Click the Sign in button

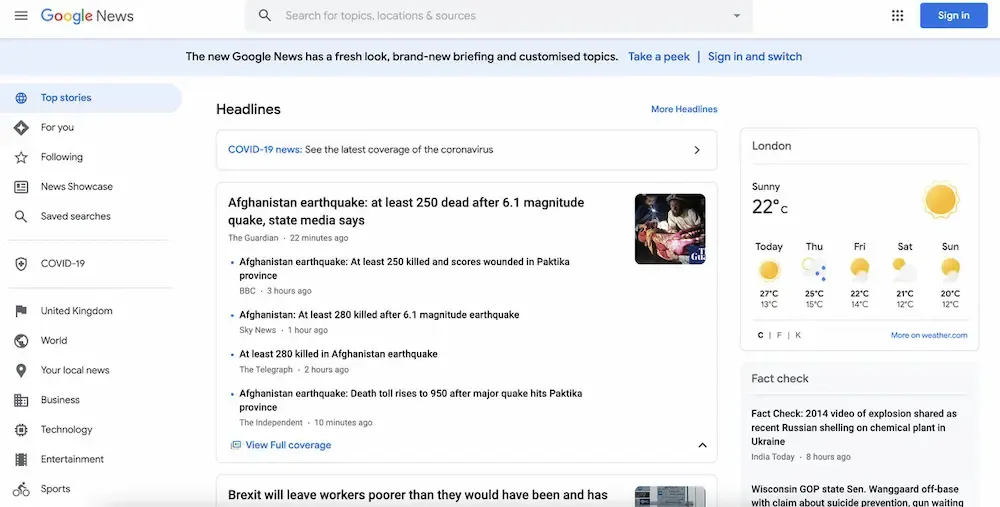click(953, 16)
